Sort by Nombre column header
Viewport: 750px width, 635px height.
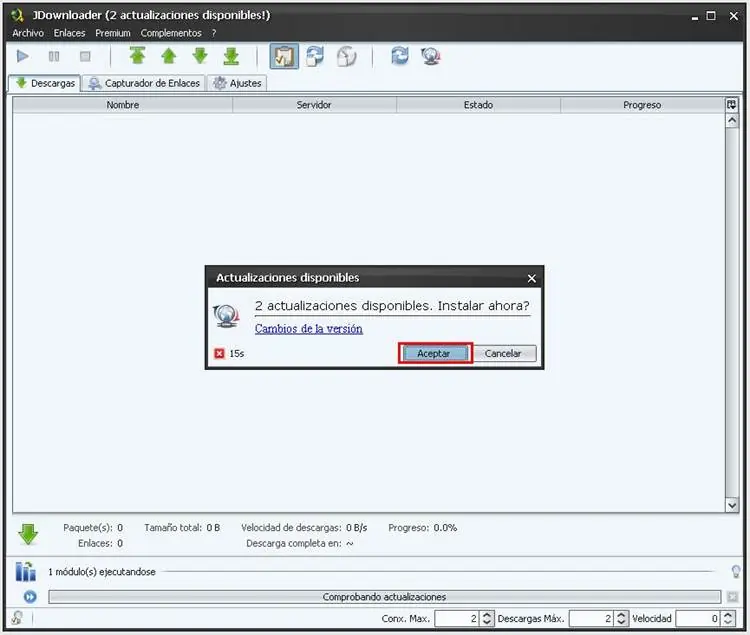pyautogui.click(x=122, y=105)
